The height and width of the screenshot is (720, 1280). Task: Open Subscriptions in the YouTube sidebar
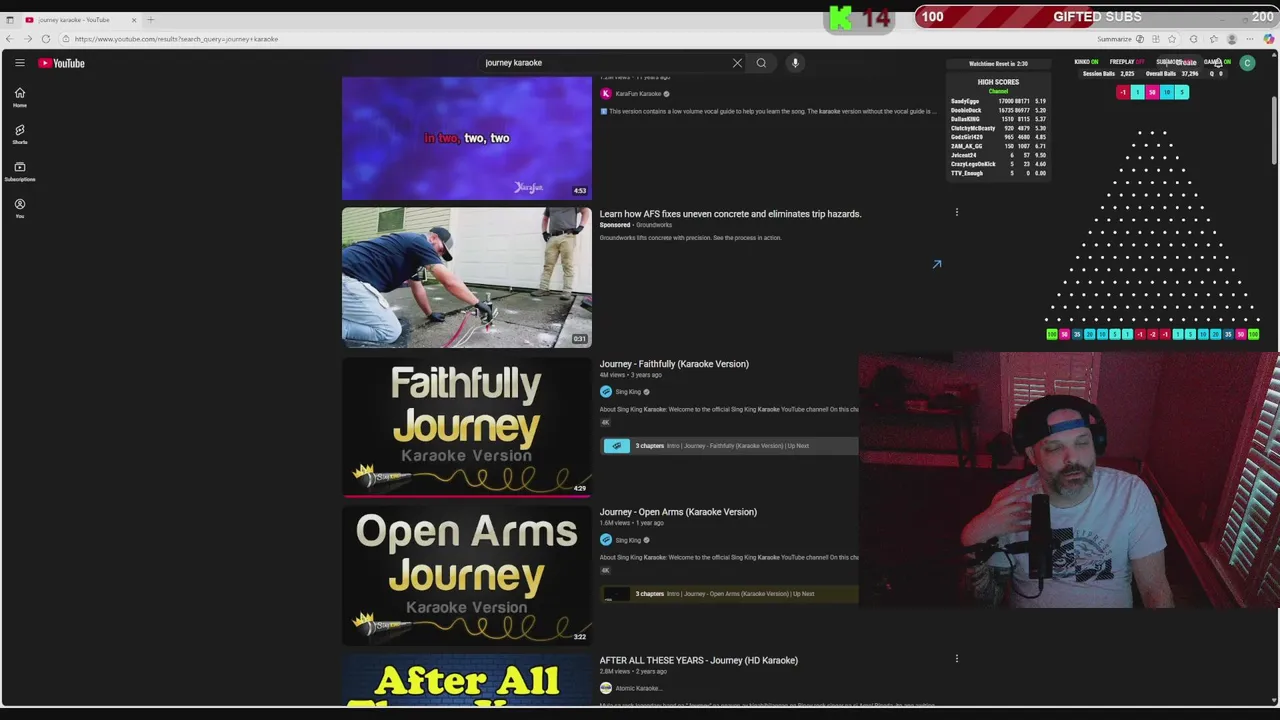click(x=19, y=171)
